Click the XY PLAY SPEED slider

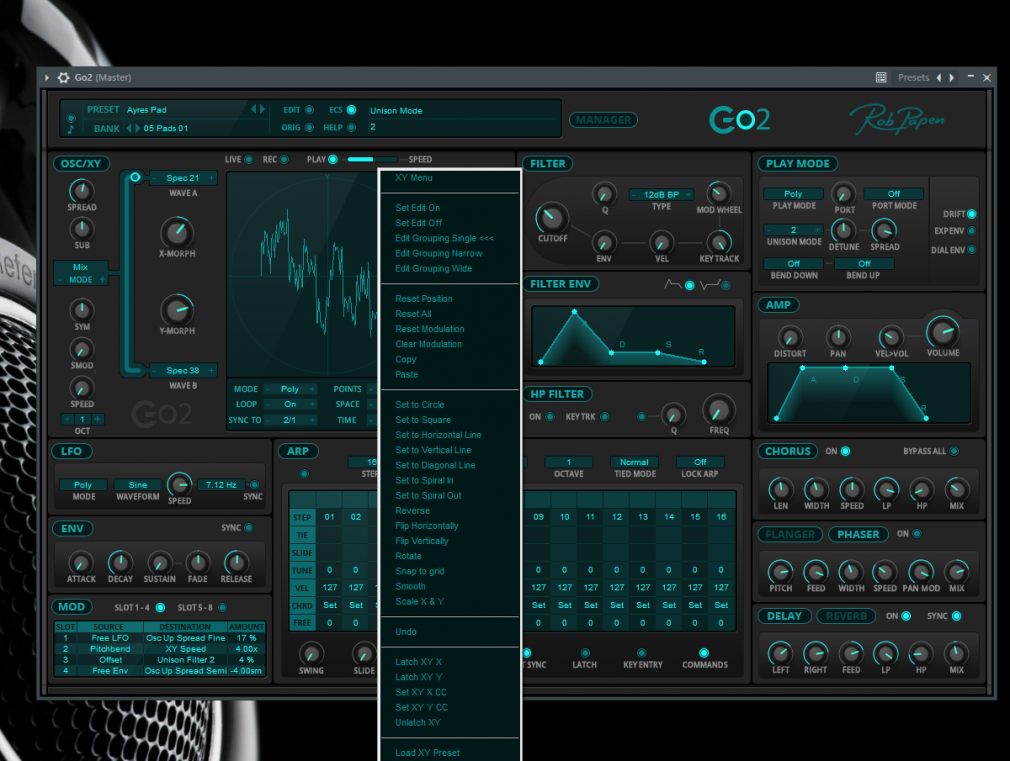[373, 159]
